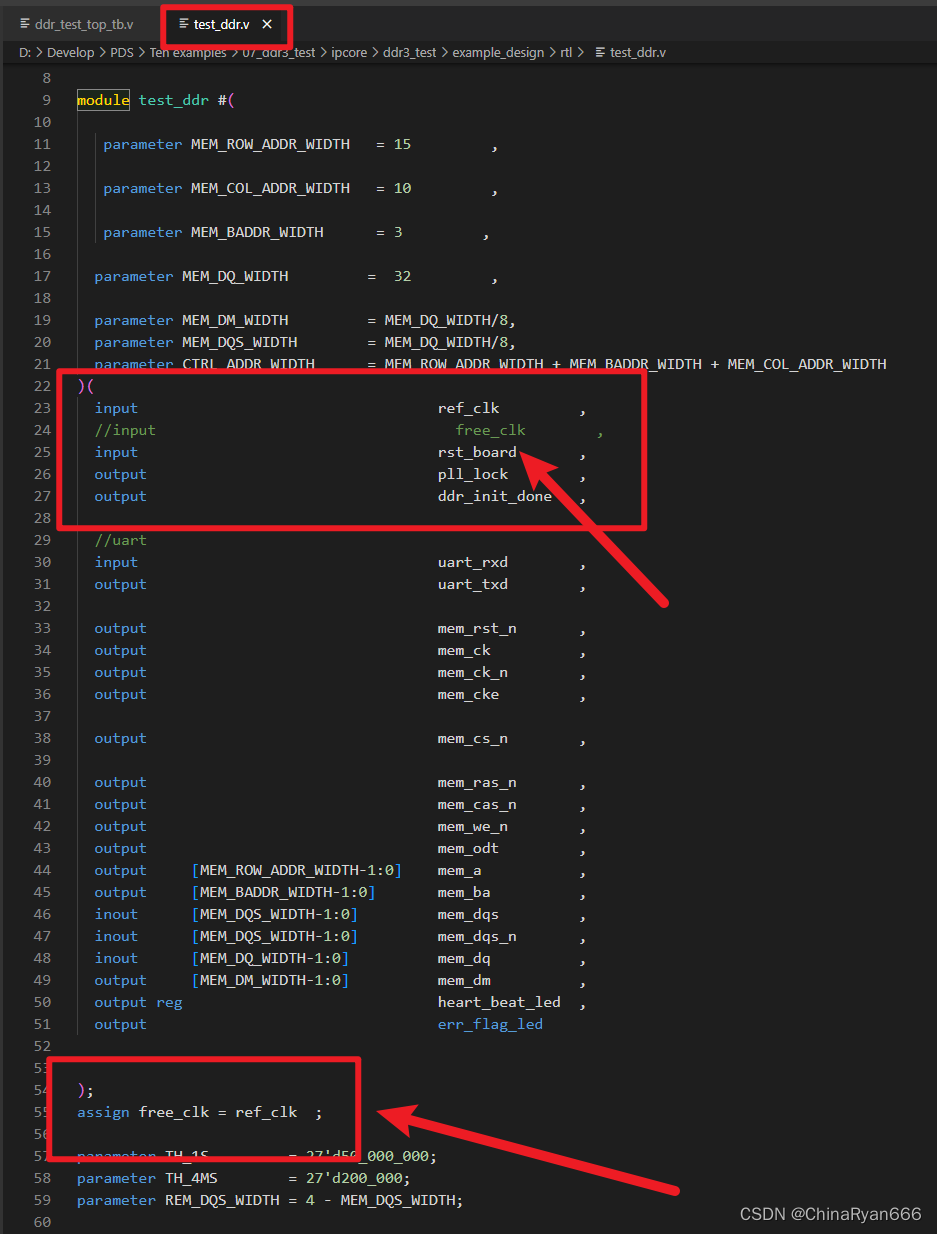Click the //input comment on line 24
Image resolution: width=937 pixels, height=1234 pixels.
pyautogui.click(x=125, y=430)
